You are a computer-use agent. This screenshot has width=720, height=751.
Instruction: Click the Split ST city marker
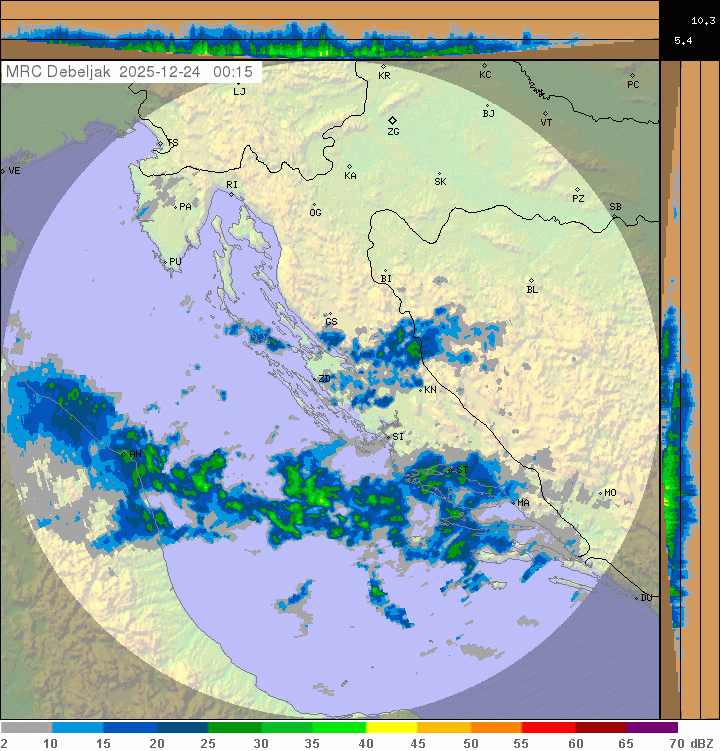[x=451, y=468]
